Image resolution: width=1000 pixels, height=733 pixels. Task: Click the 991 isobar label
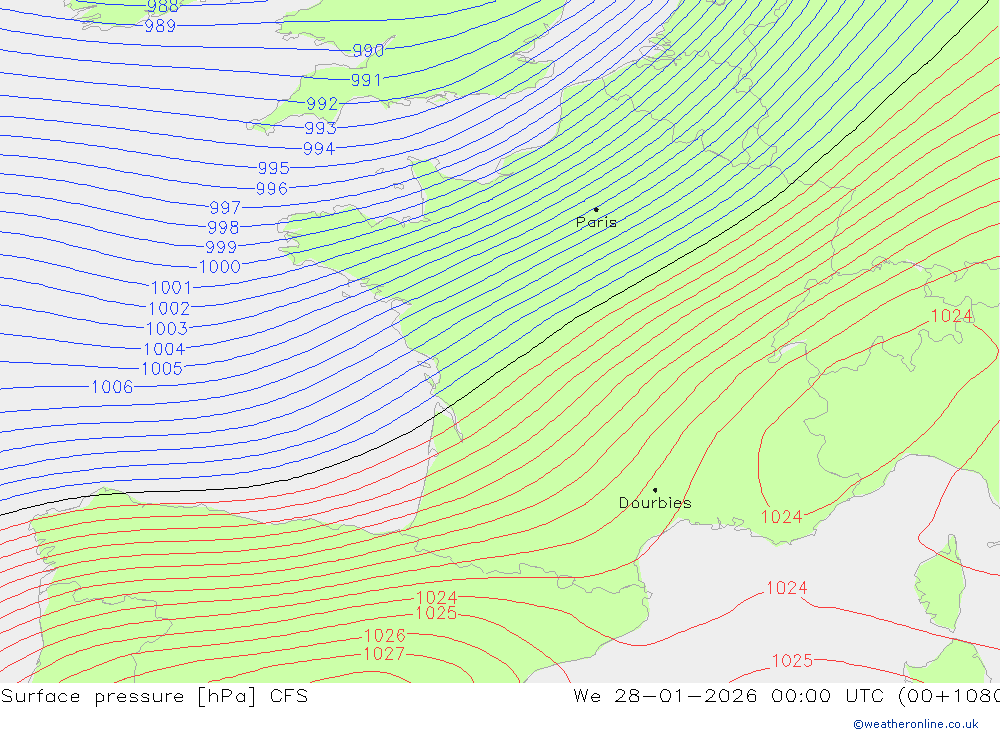366,80
